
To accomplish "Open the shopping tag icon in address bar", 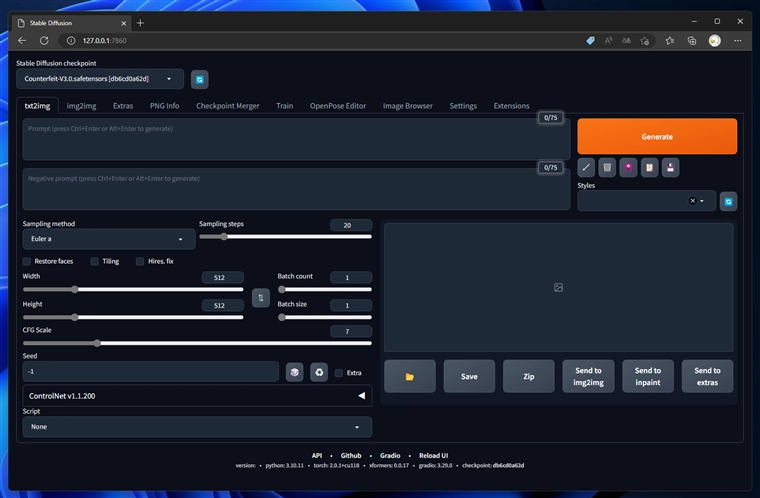I will 590,41.
